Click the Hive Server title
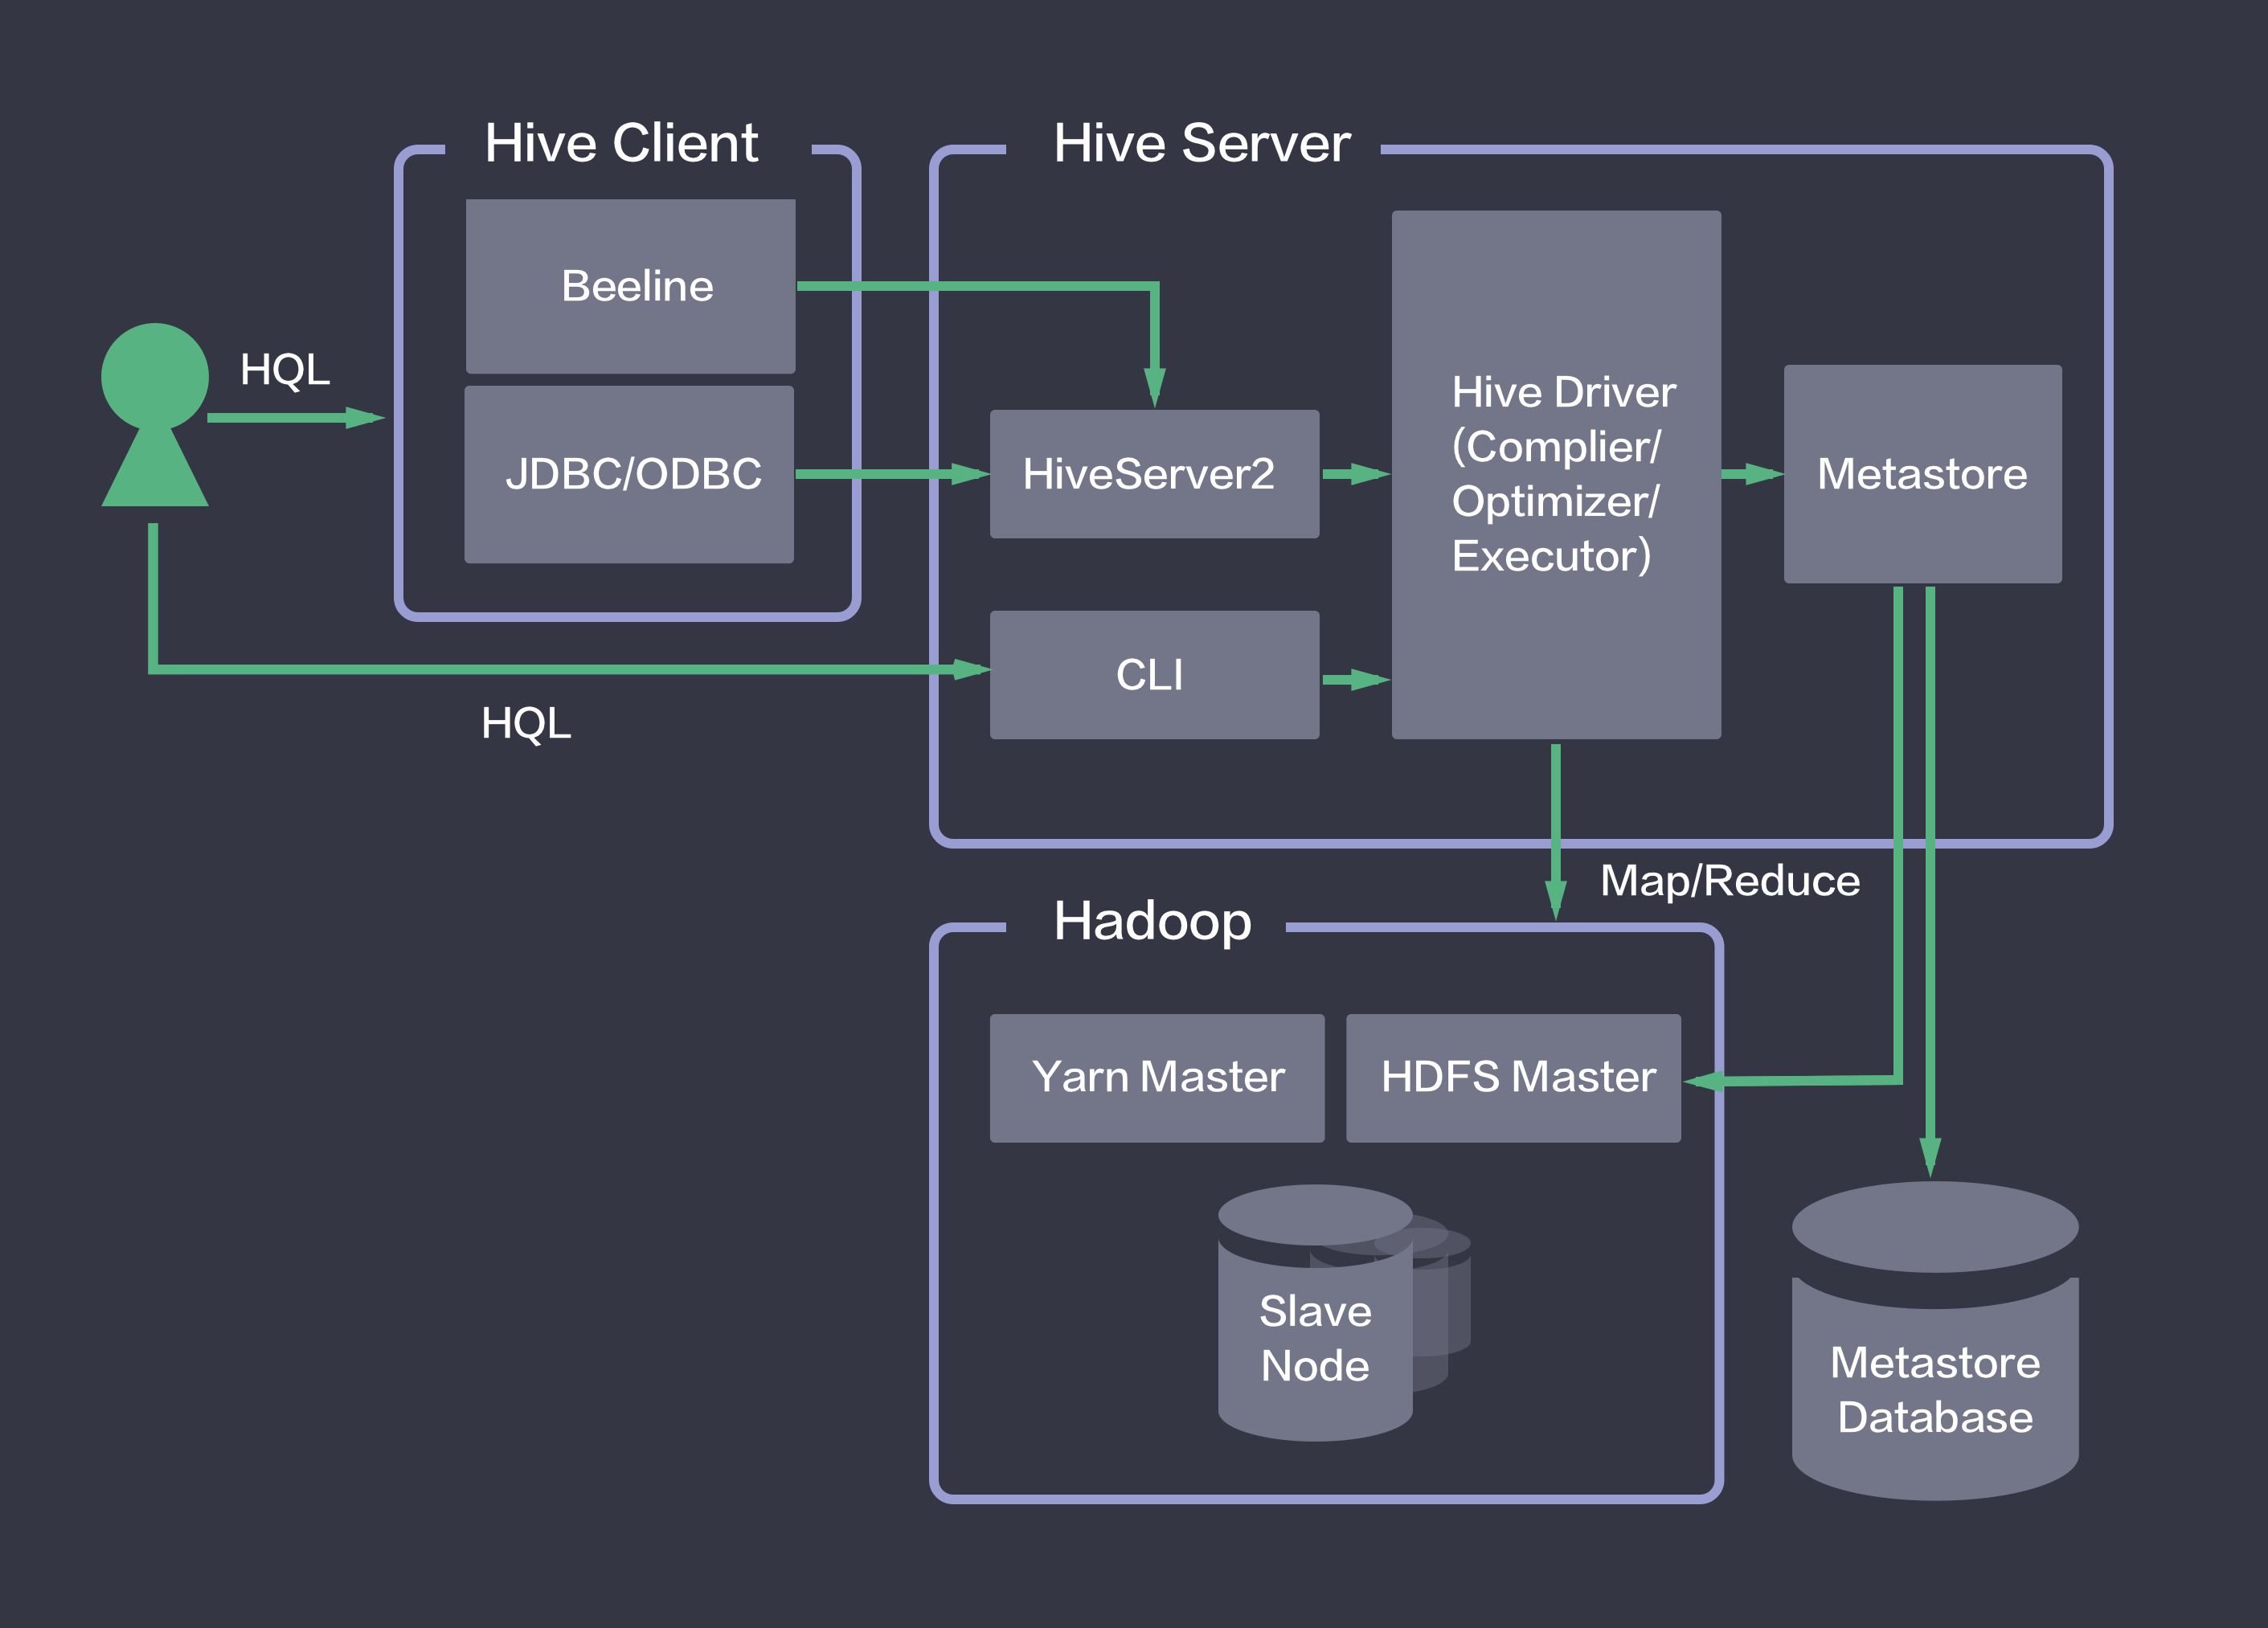The height and width of the screenshot is (1628, 2268). tap(1201, 143)
